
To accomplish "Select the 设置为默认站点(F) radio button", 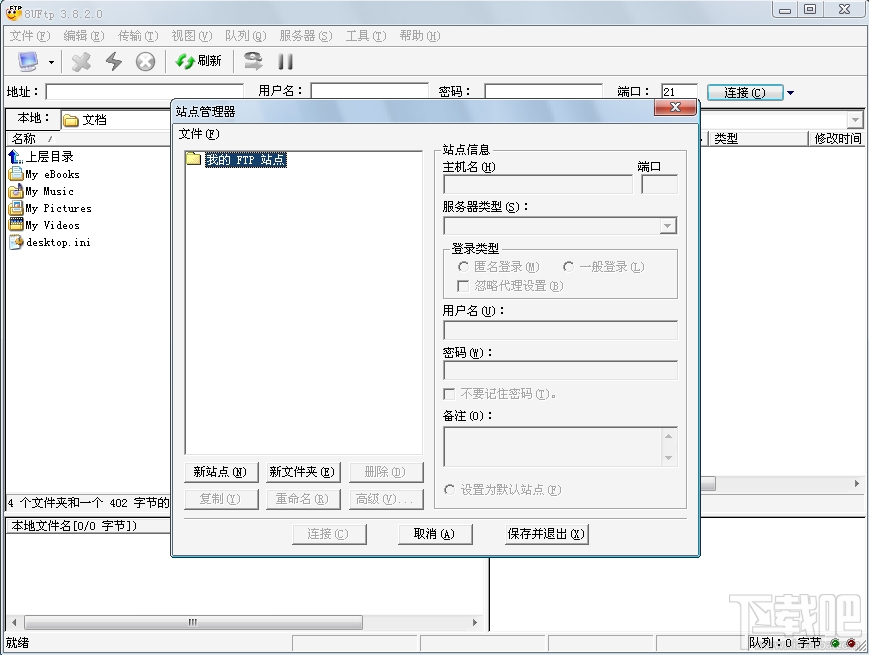I will pyautogui.click(x=449, y=490).
